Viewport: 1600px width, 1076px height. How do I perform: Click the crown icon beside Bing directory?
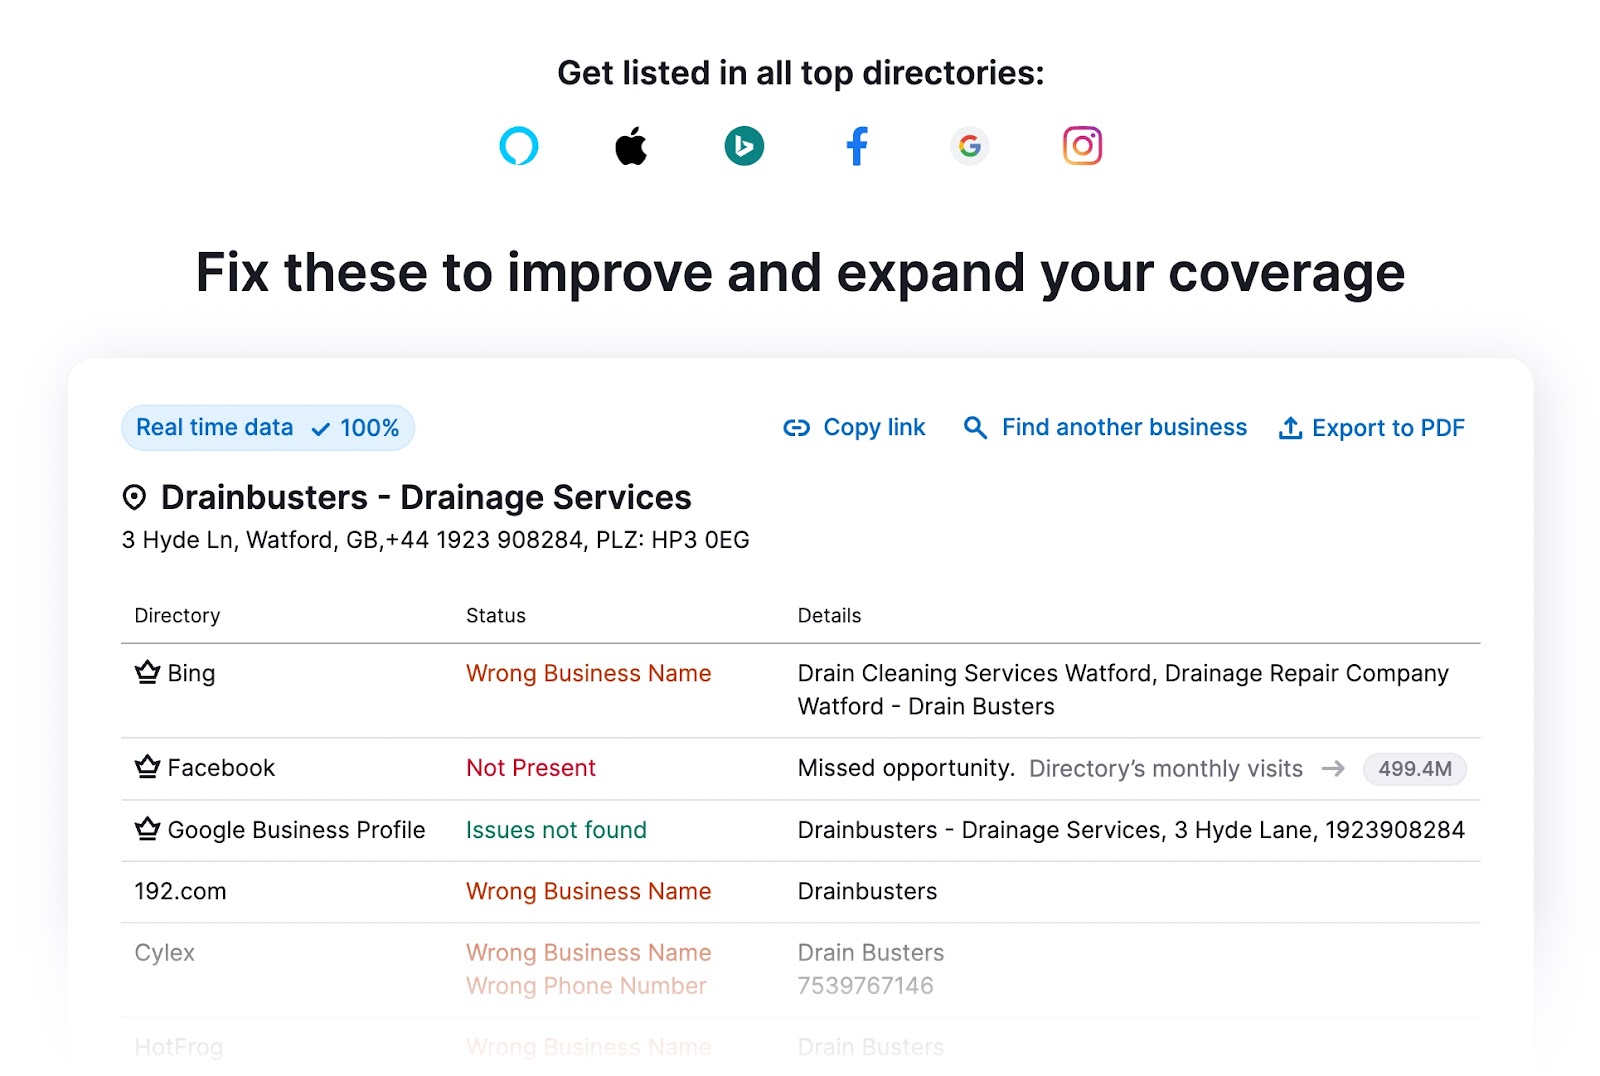(146, 671)
